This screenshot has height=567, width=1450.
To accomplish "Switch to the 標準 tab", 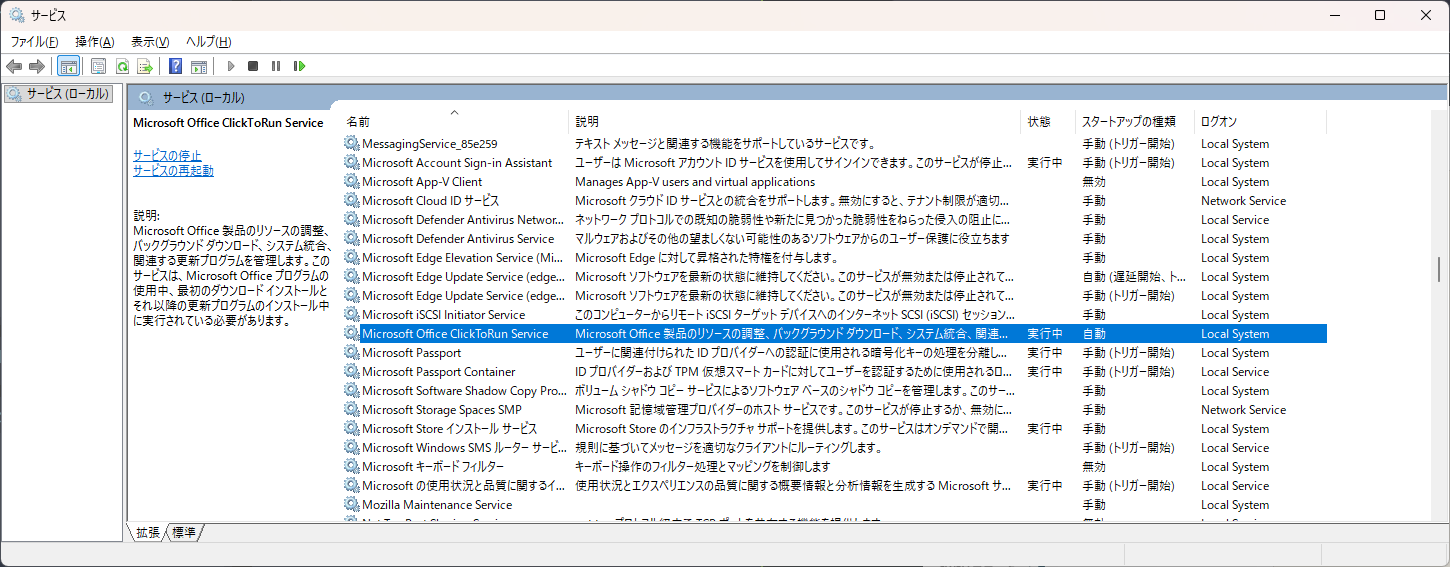I will click(x=184, y=533).
